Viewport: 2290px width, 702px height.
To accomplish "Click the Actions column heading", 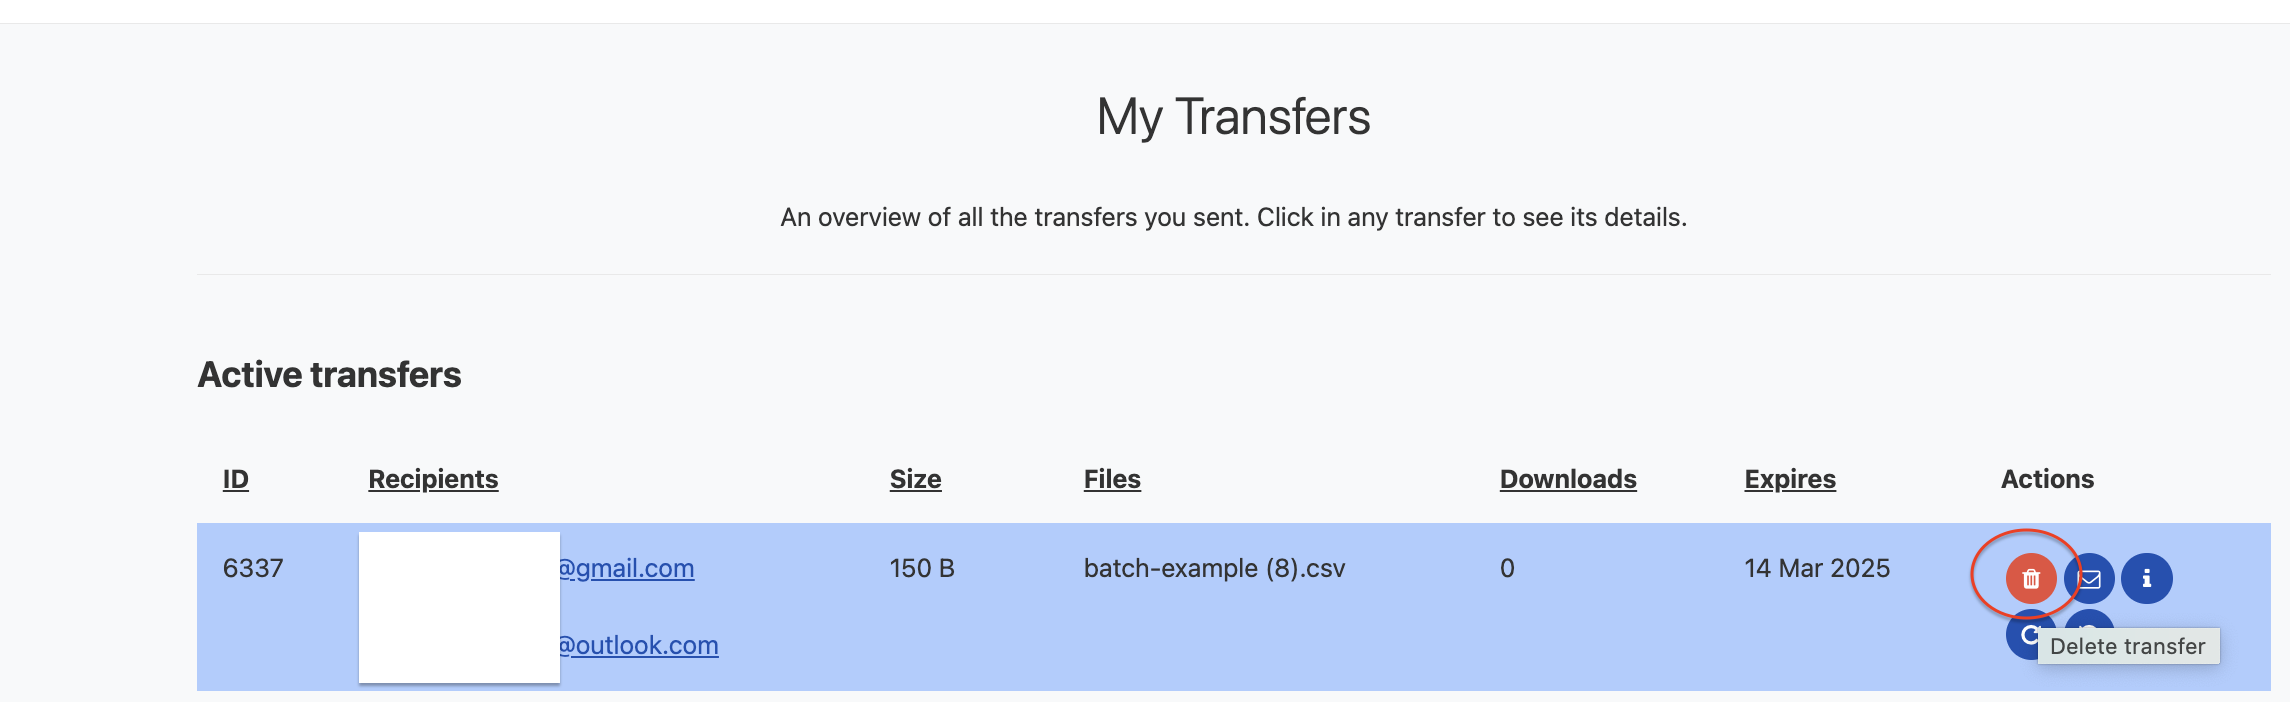I will [x=2047, y=478].
